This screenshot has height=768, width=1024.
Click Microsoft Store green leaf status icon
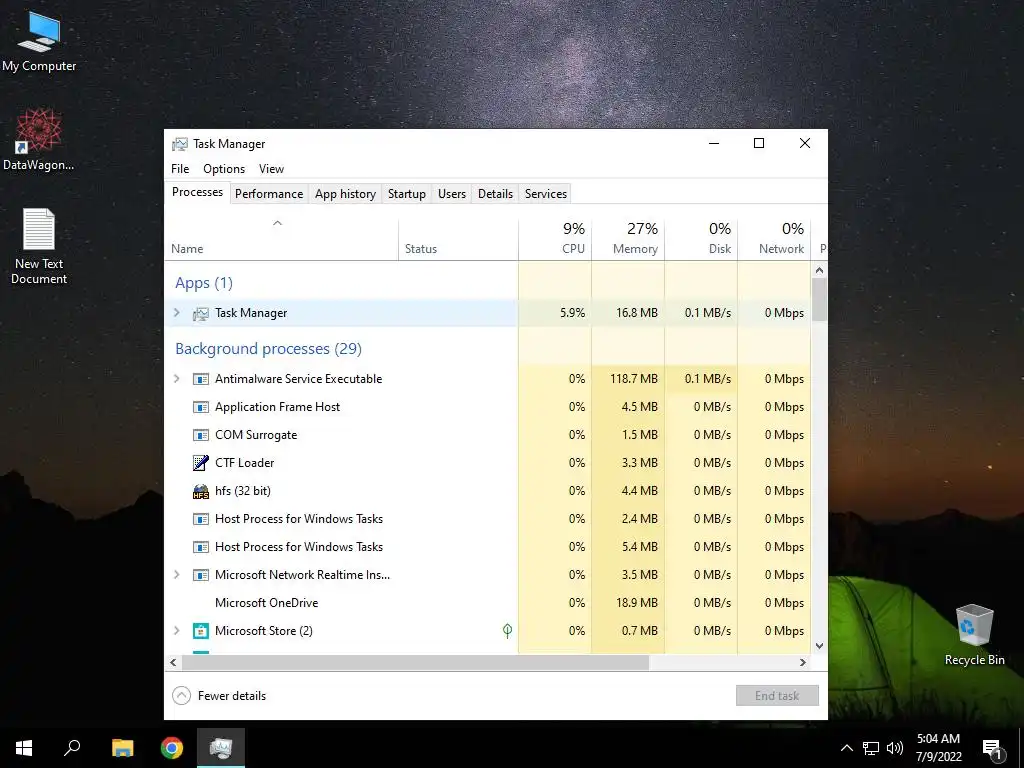507,630
